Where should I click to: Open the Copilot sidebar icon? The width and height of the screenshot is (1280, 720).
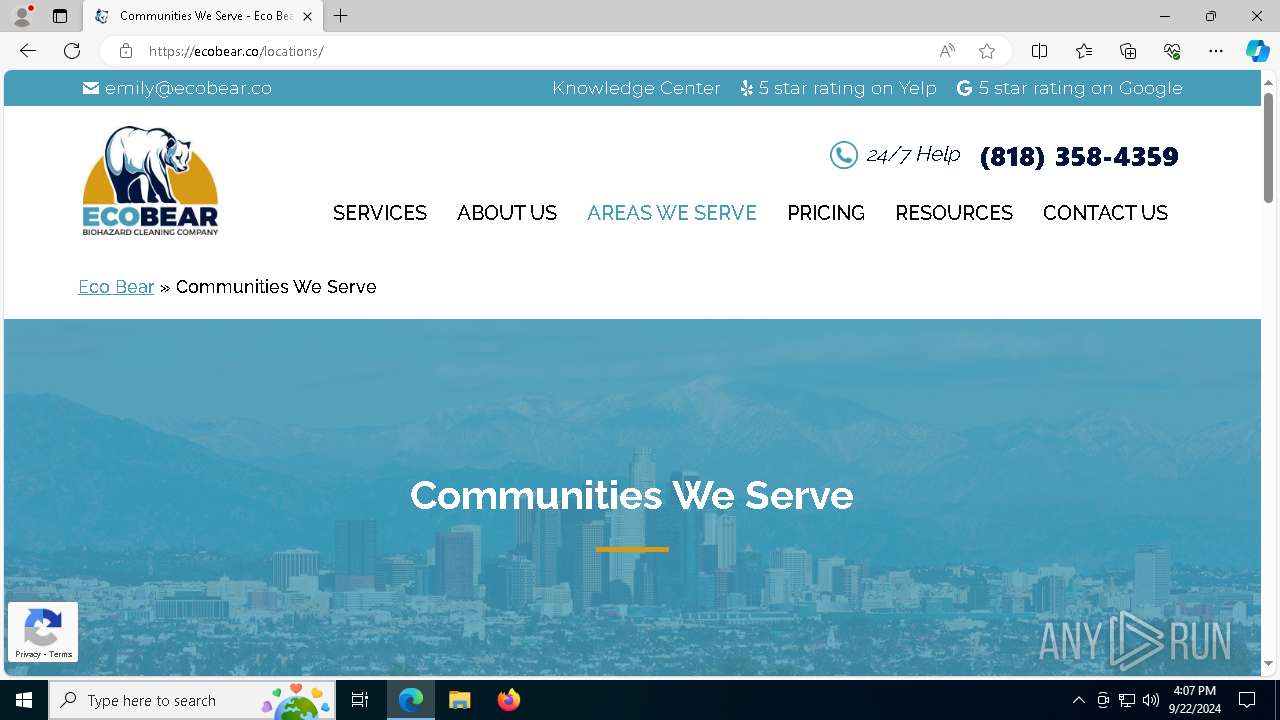tap(1257, 51)
